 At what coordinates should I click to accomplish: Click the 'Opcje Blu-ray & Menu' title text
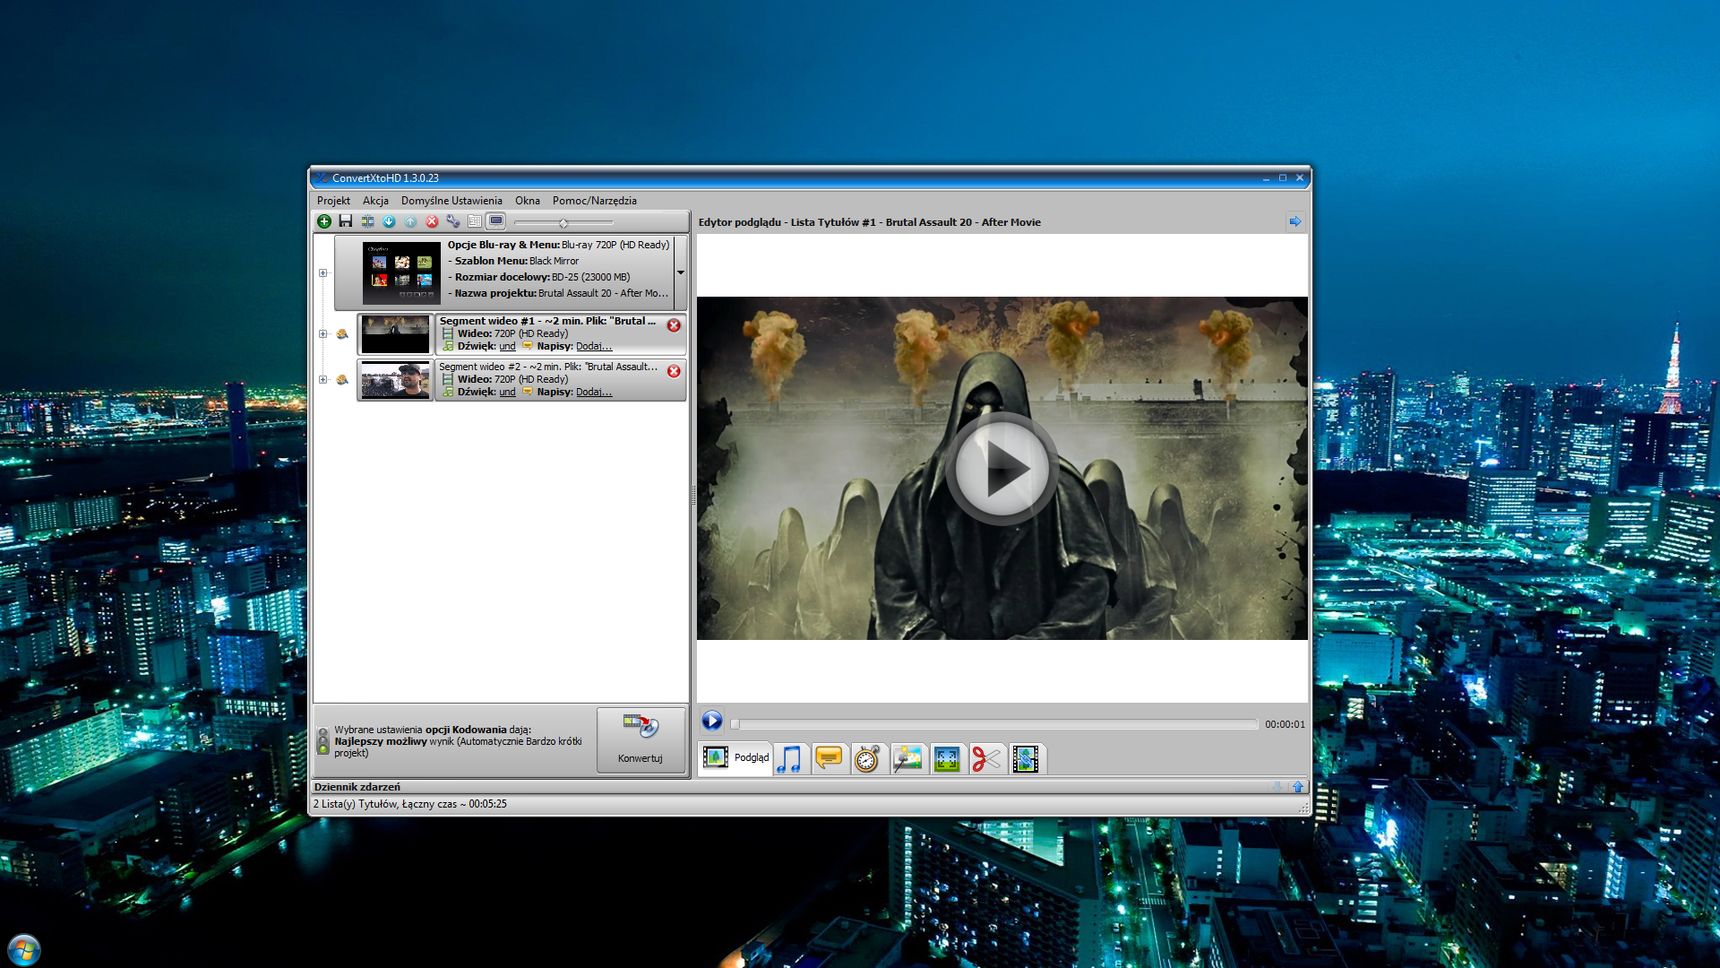[503, 244]
